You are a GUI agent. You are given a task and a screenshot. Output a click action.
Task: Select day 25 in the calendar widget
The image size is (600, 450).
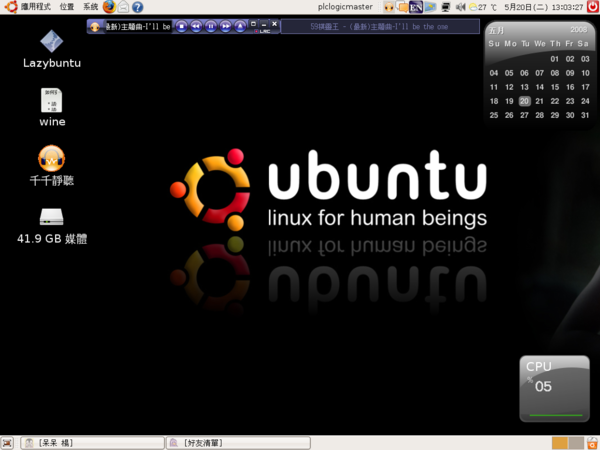coord(494,115)
